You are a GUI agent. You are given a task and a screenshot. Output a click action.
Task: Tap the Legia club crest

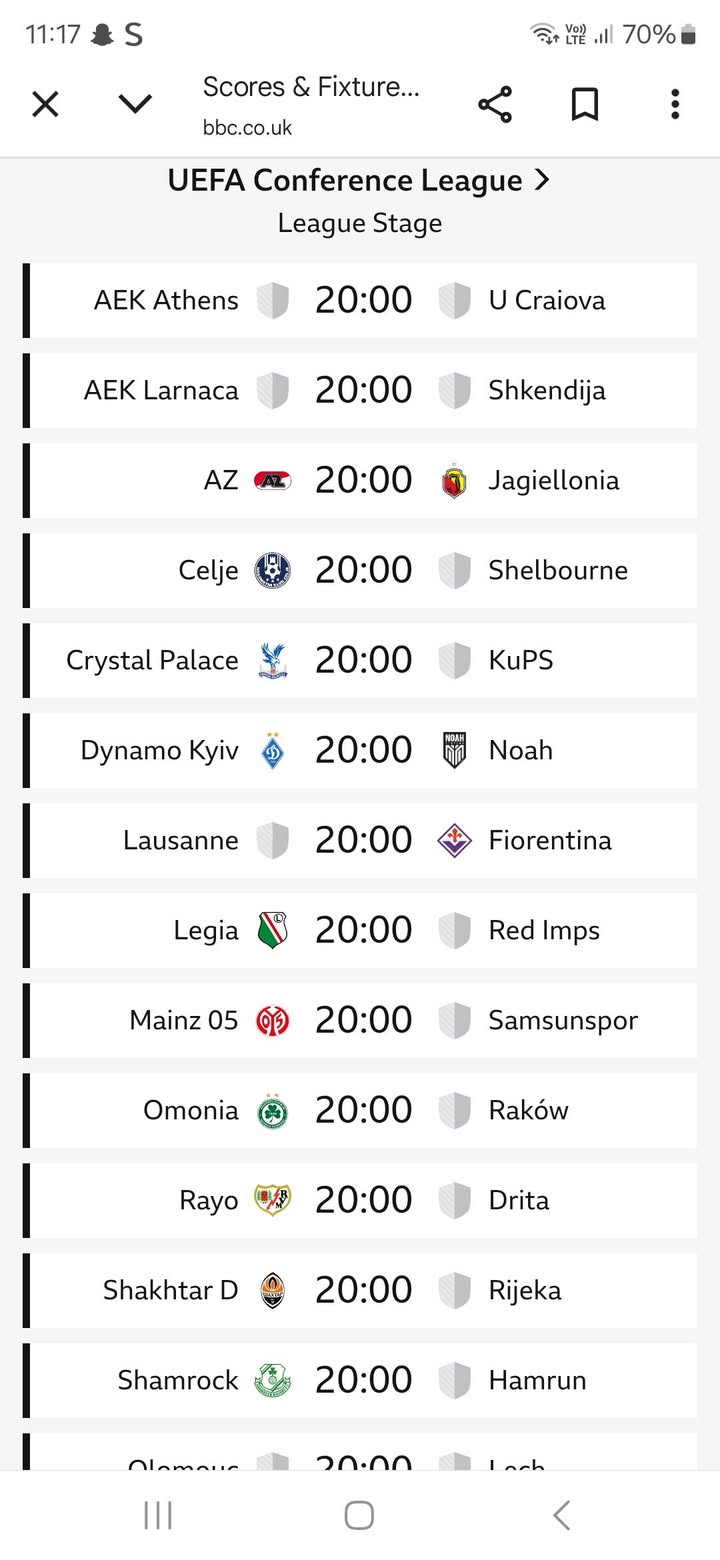[272, 930]
